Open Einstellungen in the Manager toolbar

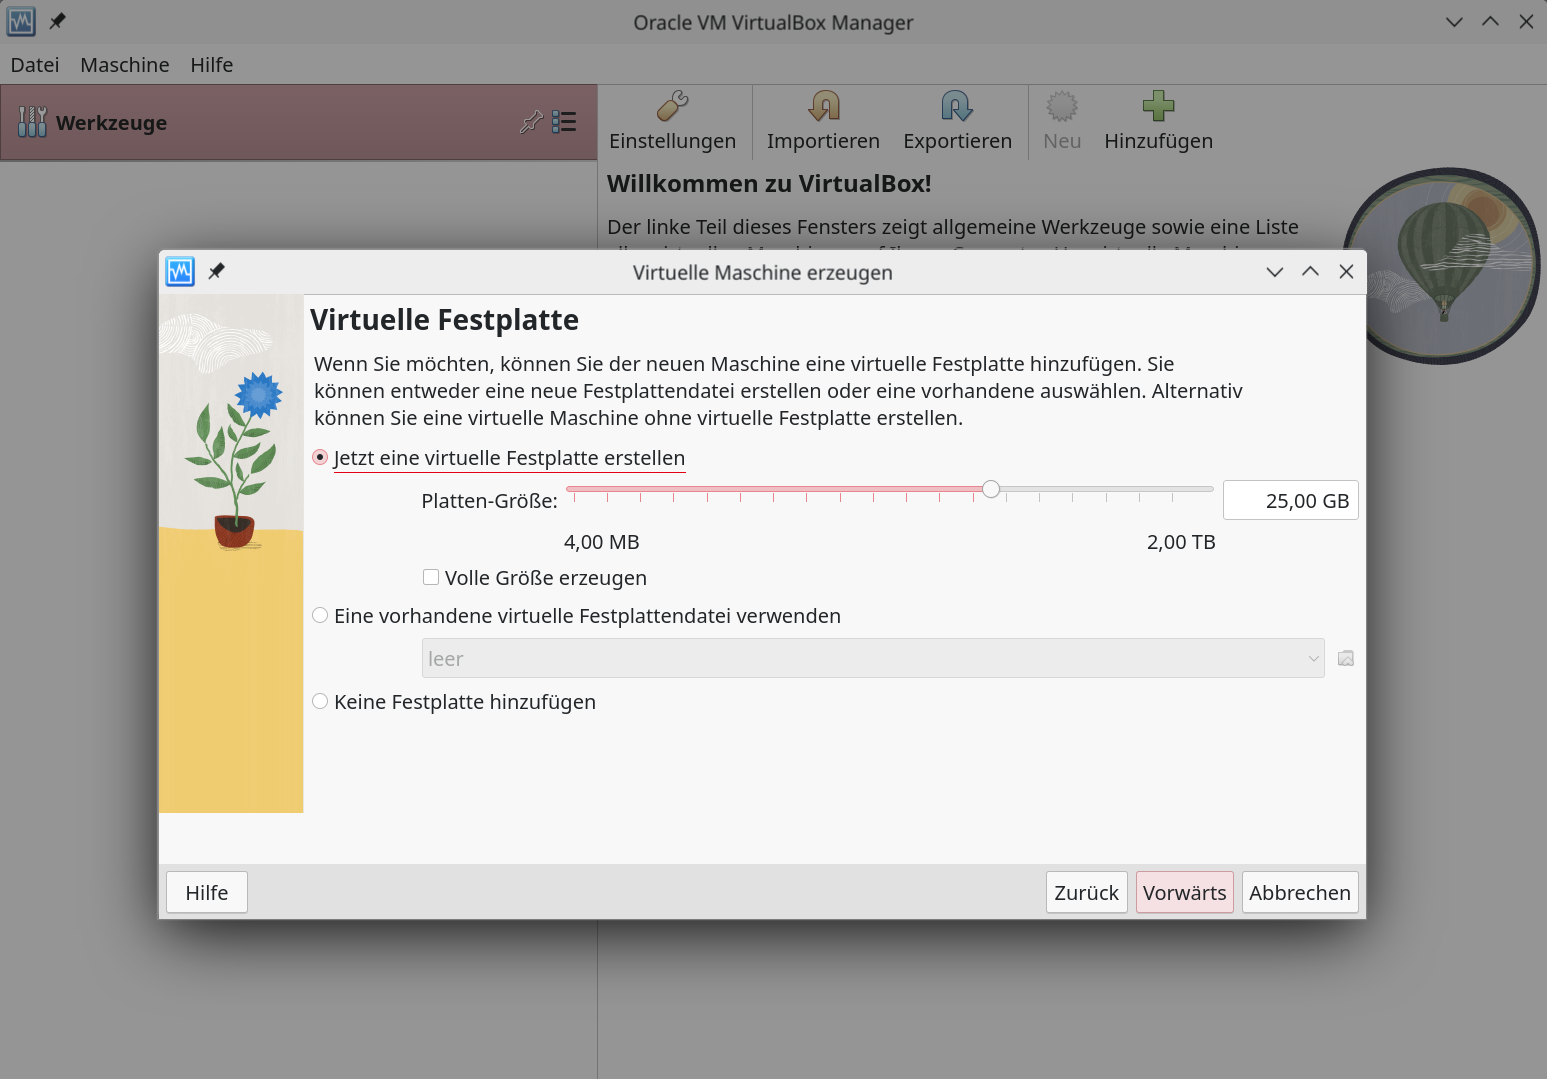point(672,122)
